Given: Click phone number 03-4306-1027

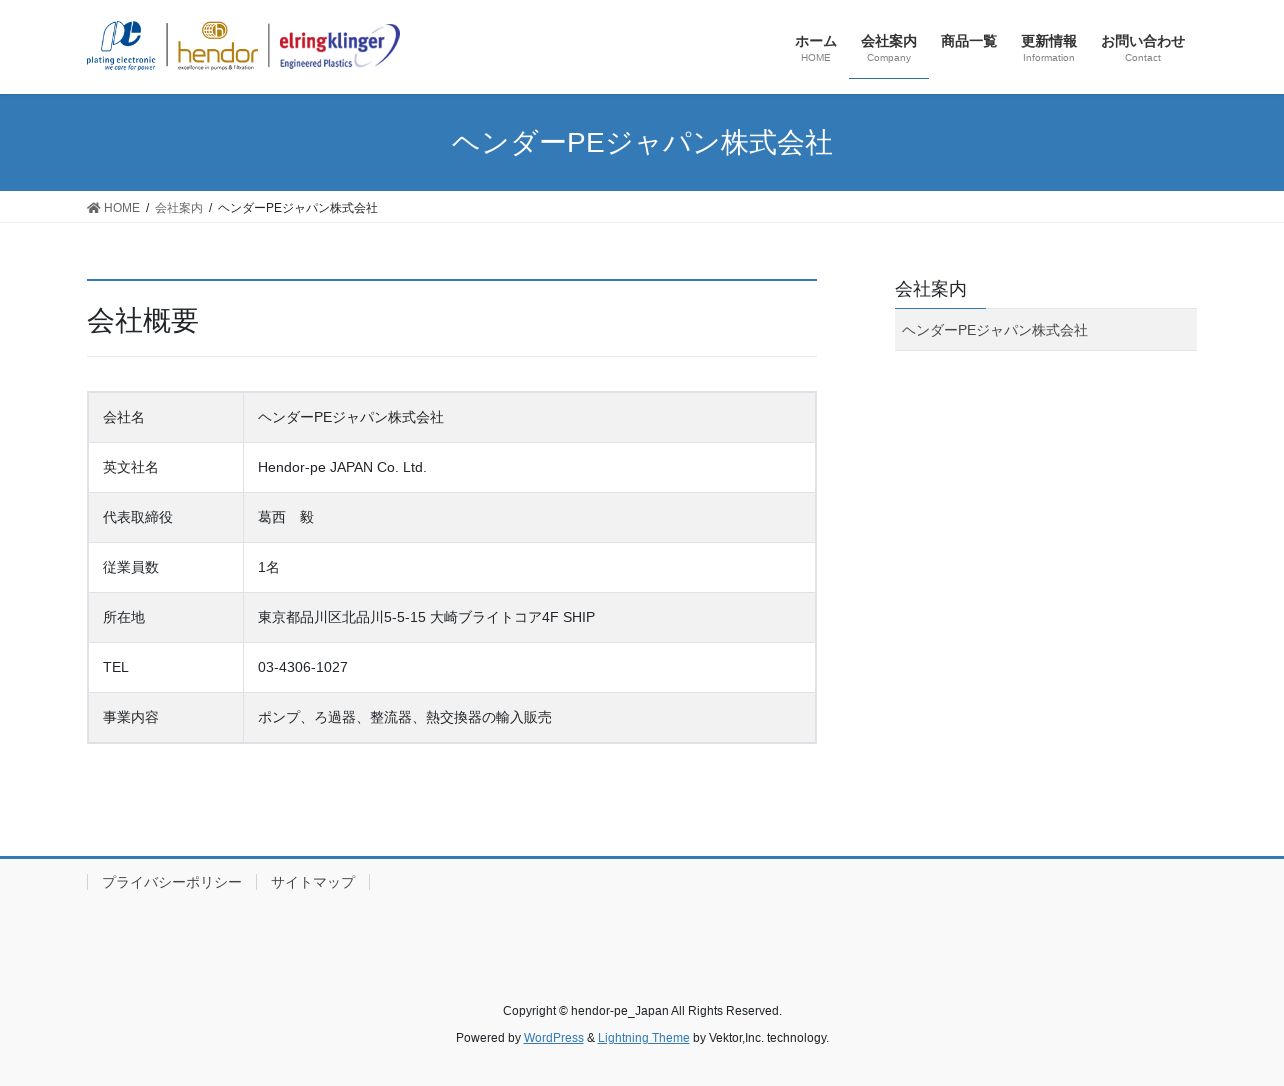Looking at the screenshot, I should tap(303, 668).
